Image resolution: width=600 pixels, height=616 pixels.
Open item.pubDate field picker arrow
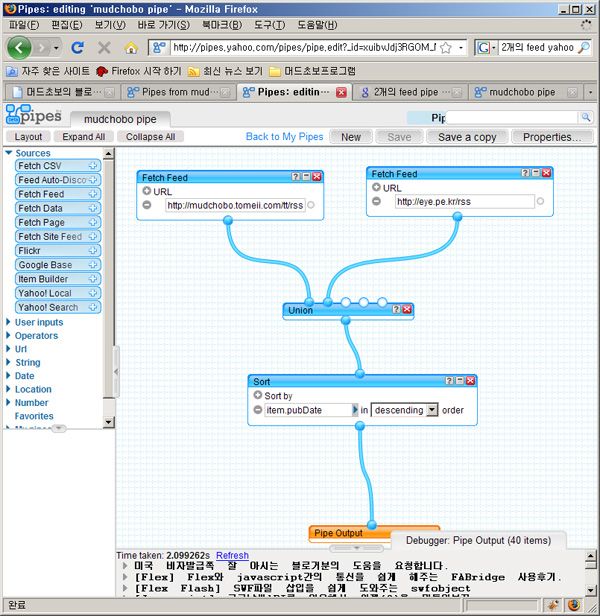tap(355, 410)
